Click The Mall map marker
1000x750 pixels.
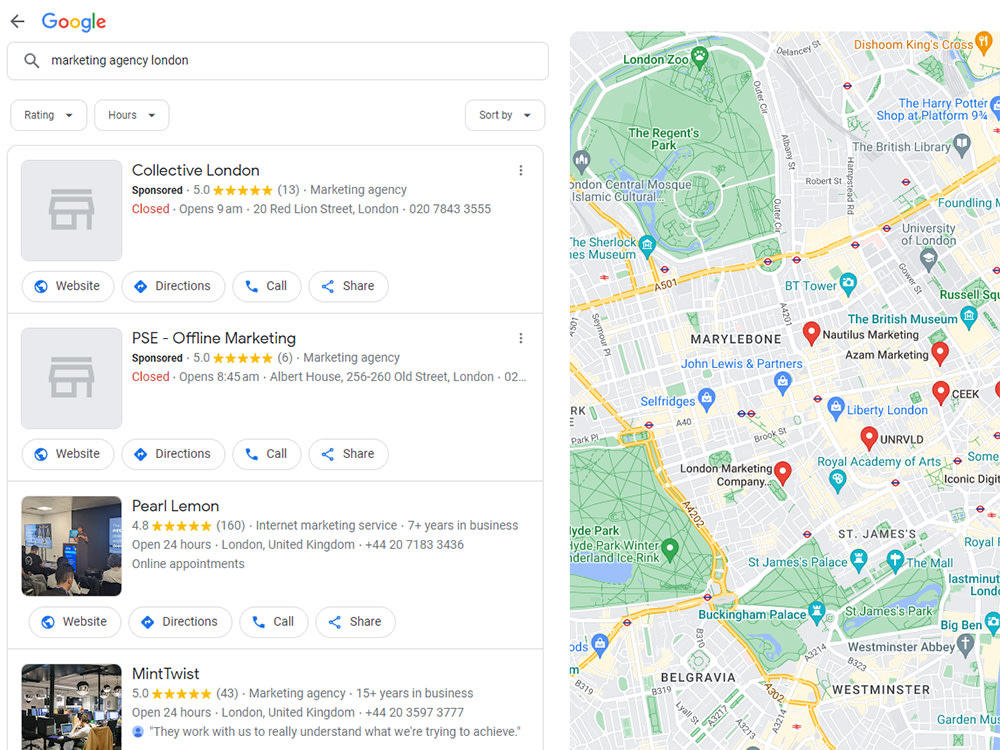click(x=895, y=561)
